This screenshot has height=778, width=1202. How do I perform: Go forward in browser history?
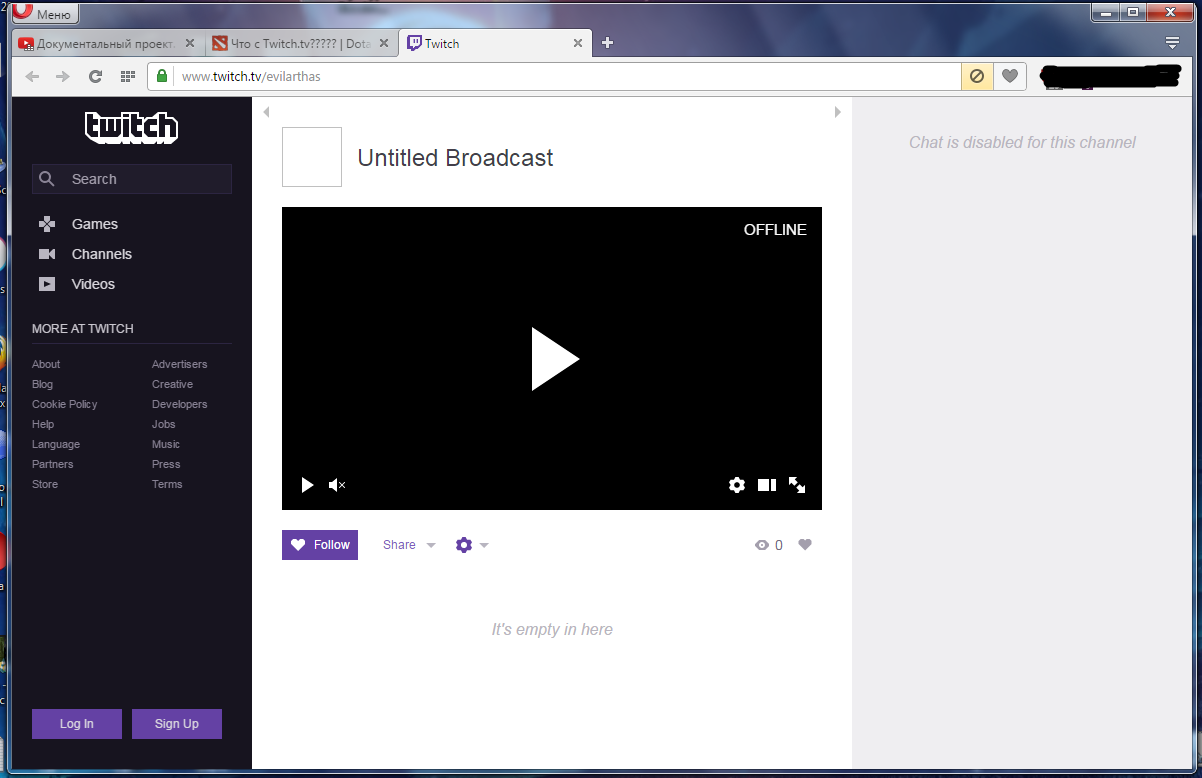pyautogui.click(x=63, y=76)
